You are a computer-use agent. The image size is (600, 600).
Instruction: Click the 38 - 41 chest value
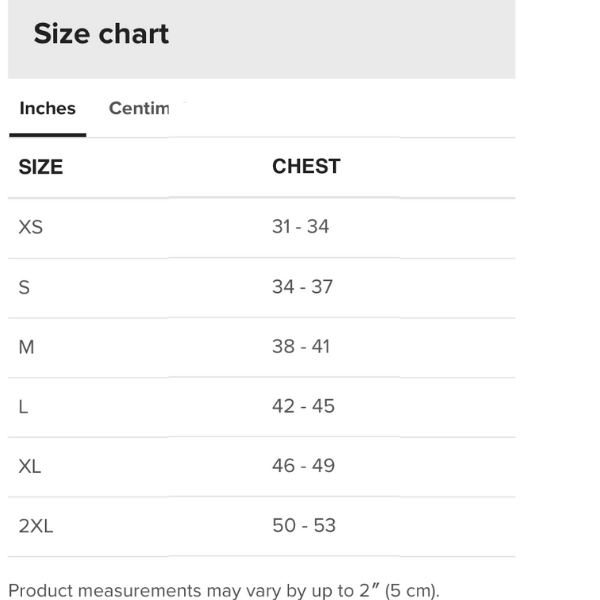(x=301, y=346)
